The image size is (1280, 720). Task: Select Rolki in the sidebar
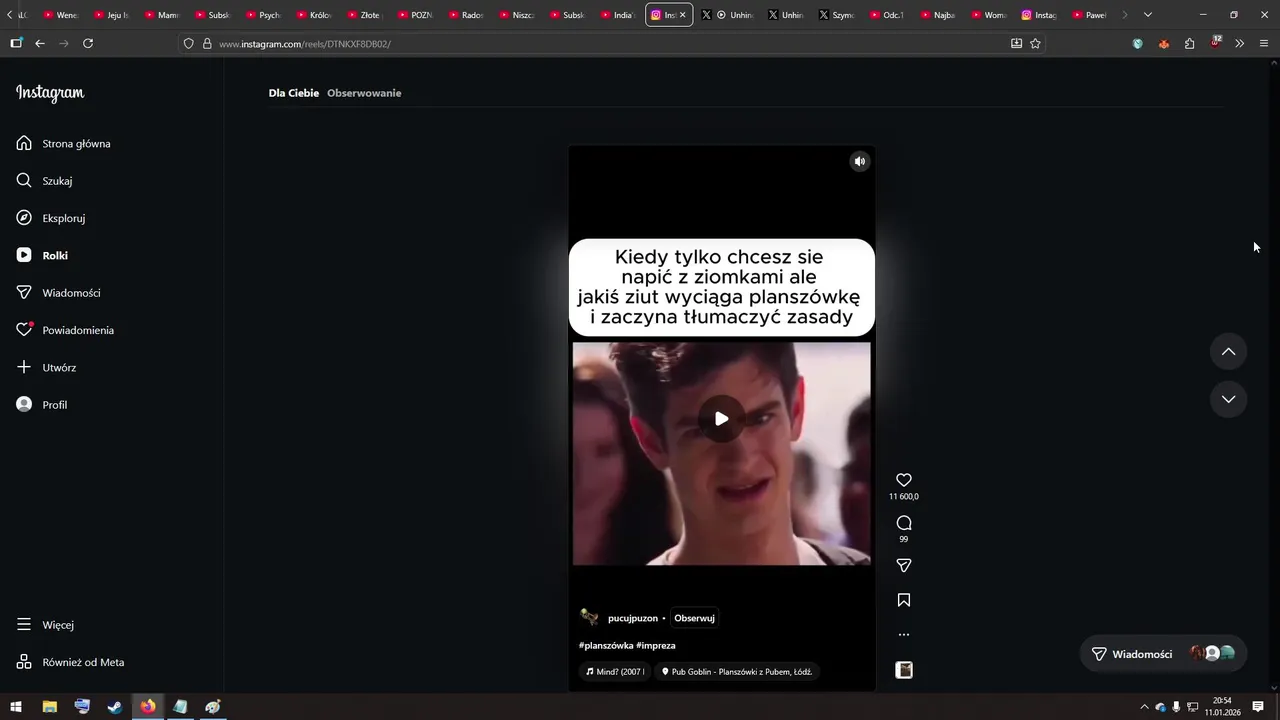[42, 255]
